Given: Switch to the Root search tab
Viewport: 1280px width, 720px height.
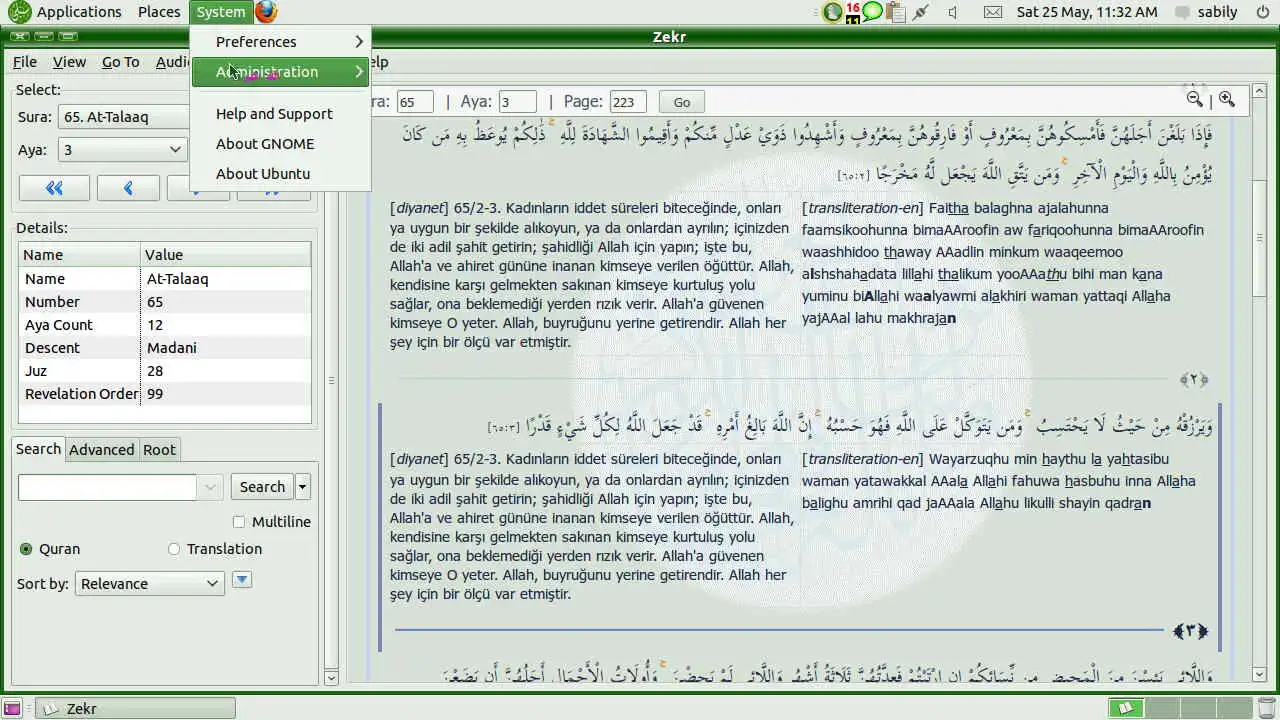Looking at the screenshot, I should click(x=159, y=450).
